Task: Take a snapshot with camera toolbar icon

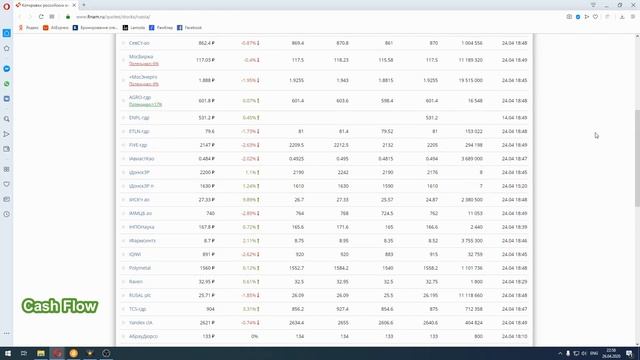Action: click(x=569, y=17)
